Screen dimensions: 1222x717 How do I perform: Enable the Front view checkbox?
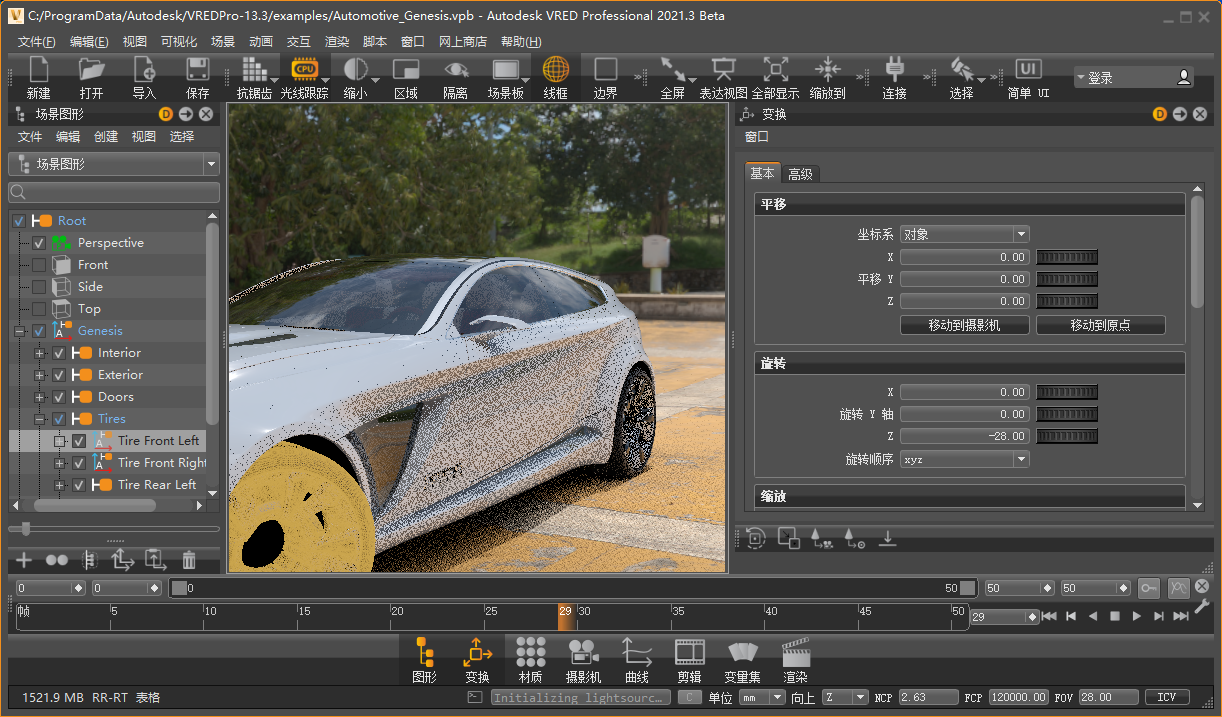39,265
